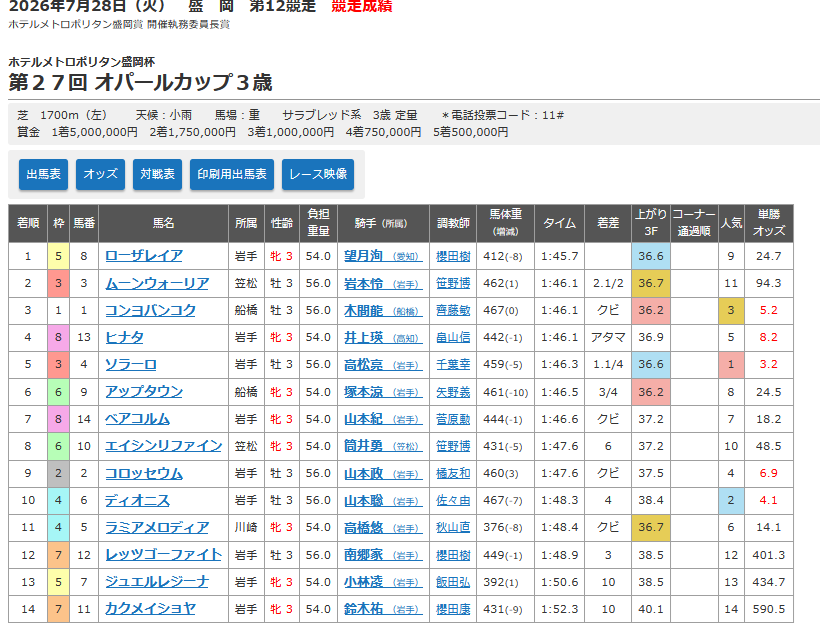Select prize text 1着5,000,000円

click(94, 132)
